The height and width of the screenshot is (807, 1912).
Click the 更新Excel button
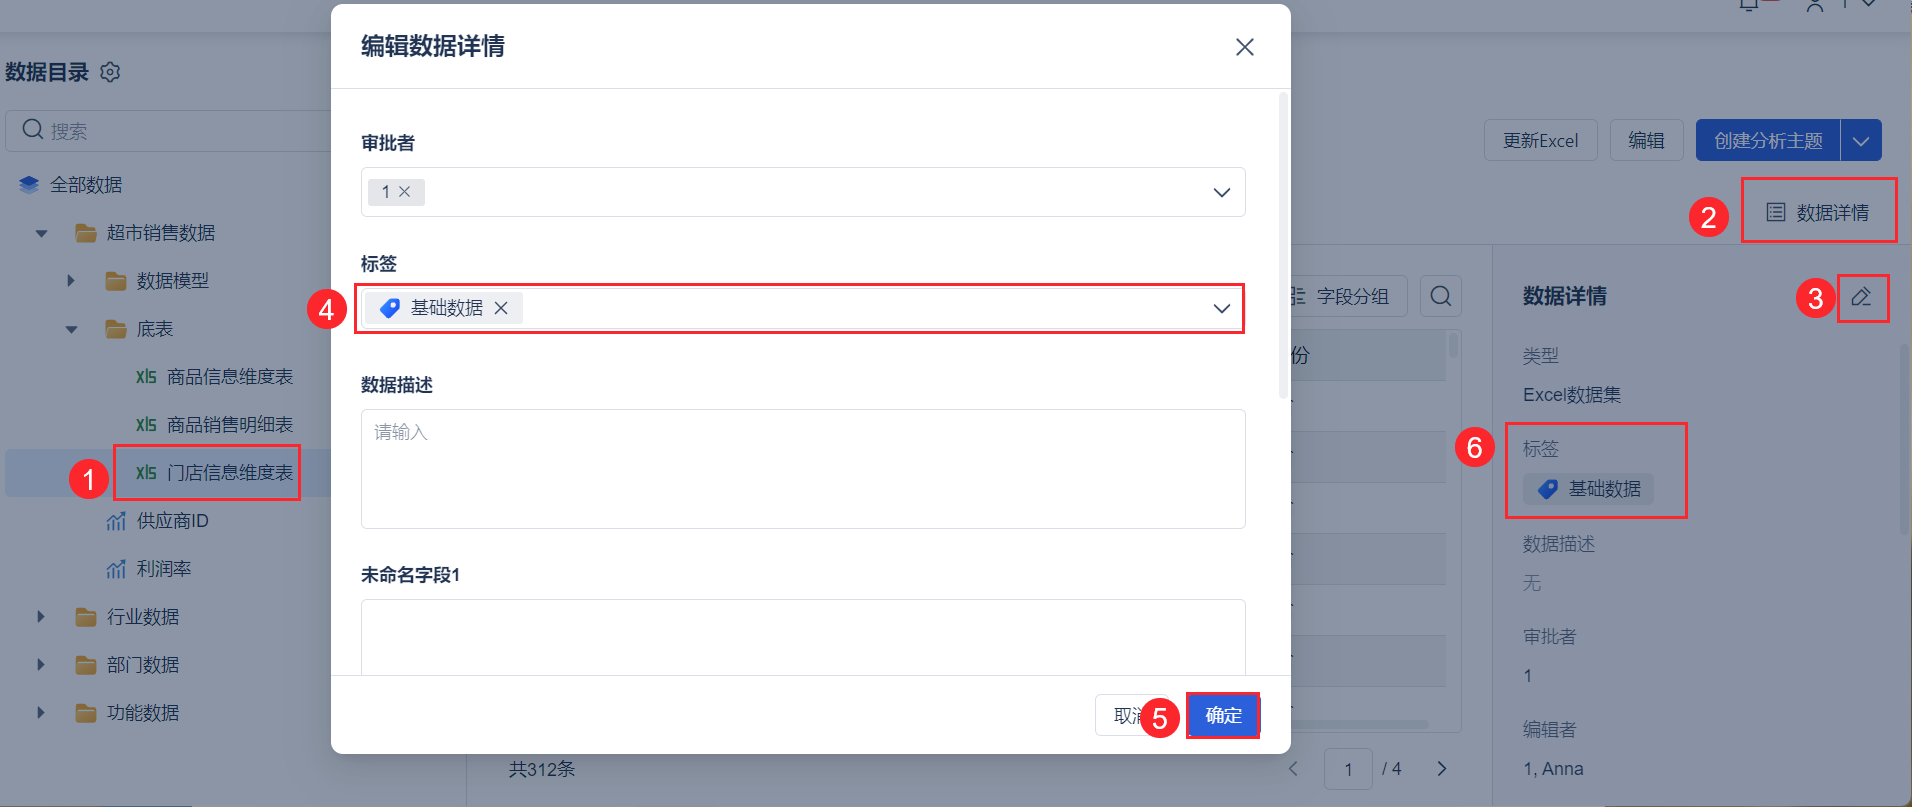click(x=1540, y=141)
